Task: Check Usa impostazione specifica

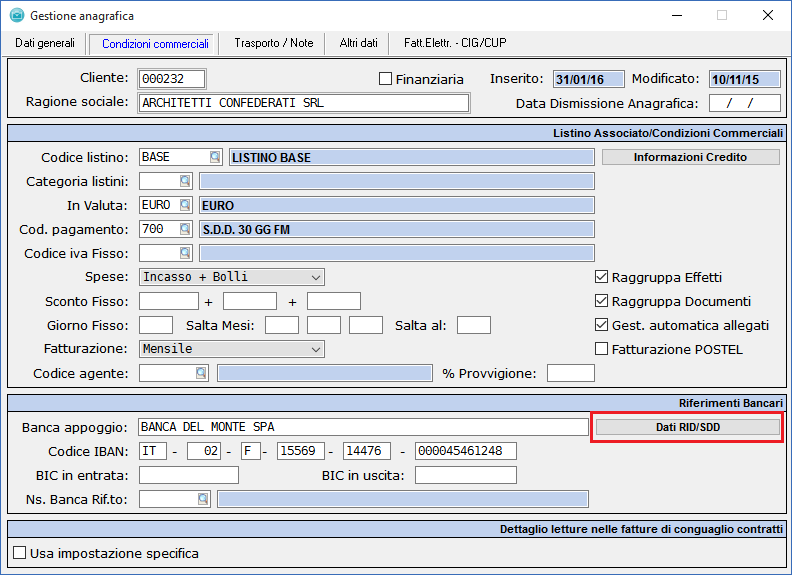Action: click(x=20, y=553)
